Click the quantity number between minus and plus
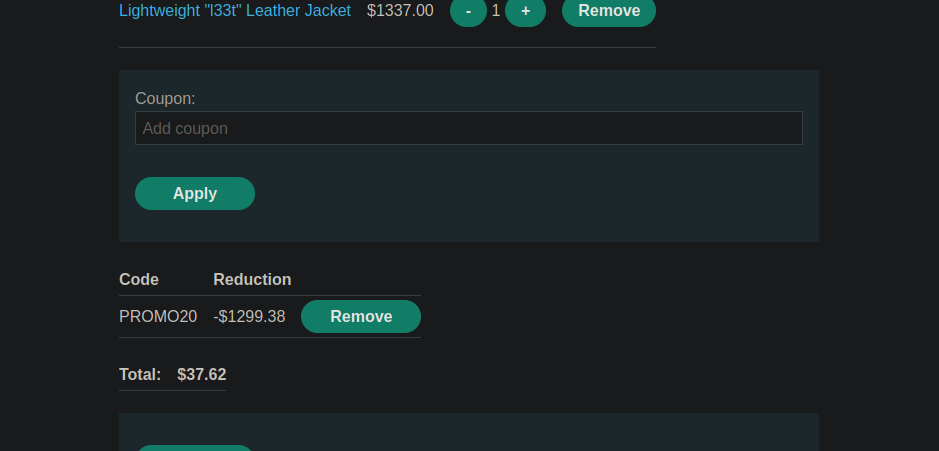This screenshot has width=939, height=451. pyautogui.click(x=496, y=11)
